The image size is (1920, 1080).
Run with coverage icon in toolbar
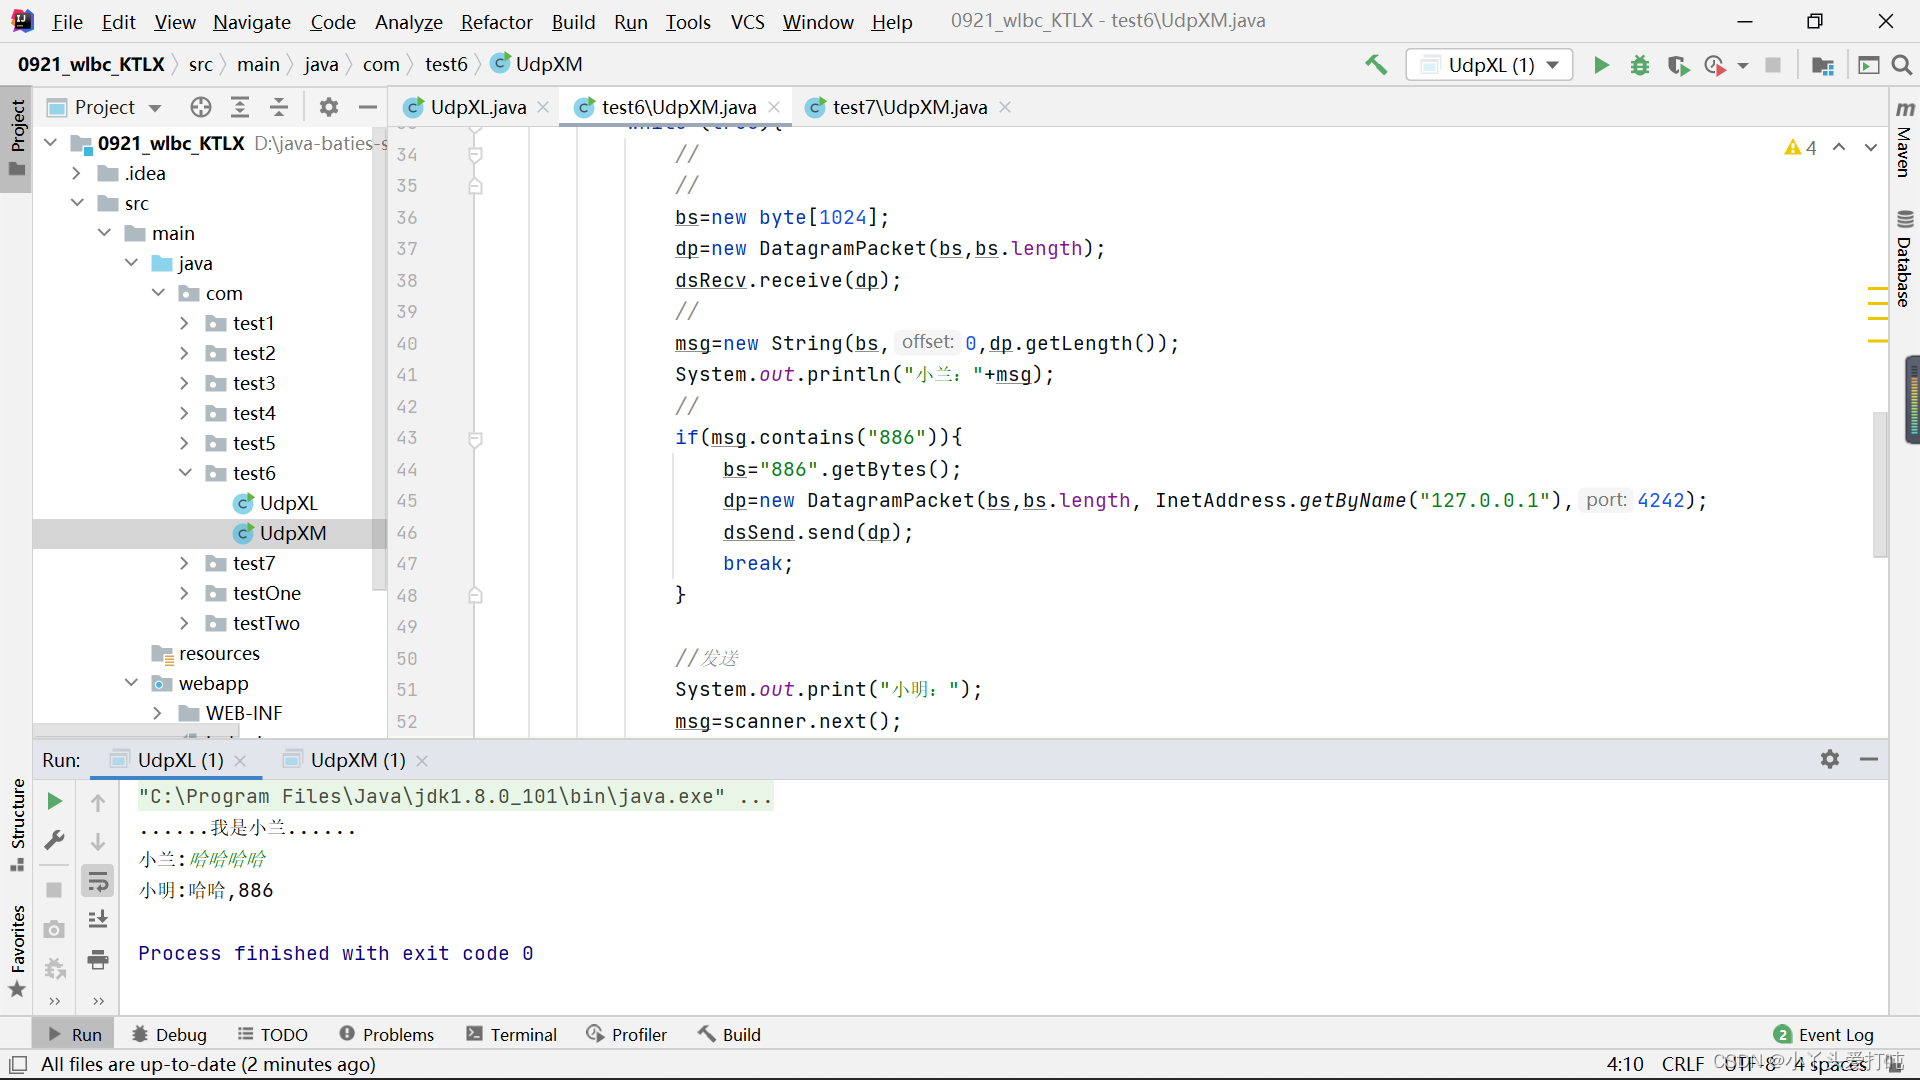click(x=1678, y=65)
